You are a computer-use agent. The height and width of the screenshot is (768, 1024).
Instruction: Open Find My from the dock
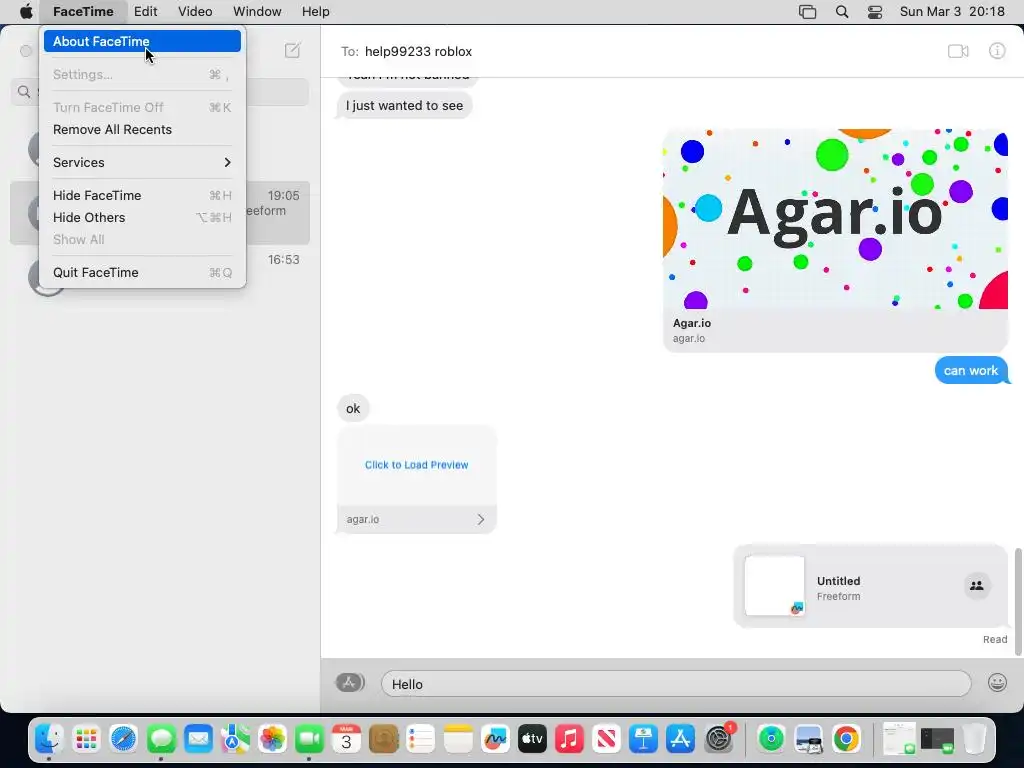(x=771, y=739)
